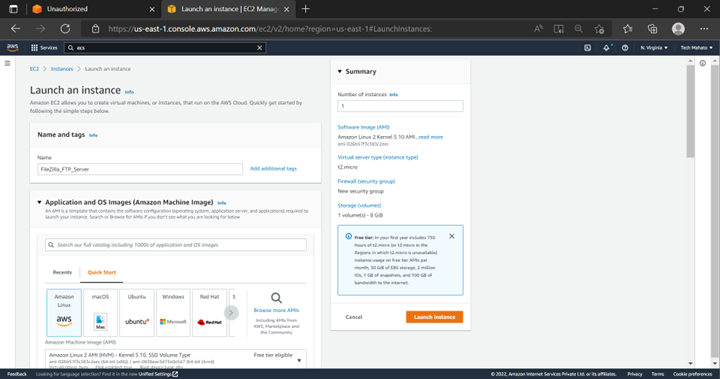Dismiss the Free tier notice
Viewport: 720px width, 379px height.
pos(452,236)
